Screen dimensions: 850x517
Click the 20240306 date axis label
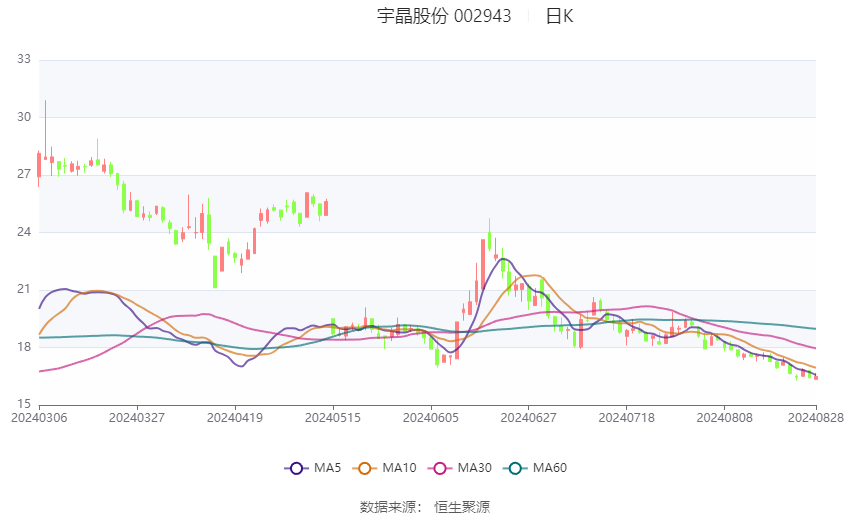39,418
